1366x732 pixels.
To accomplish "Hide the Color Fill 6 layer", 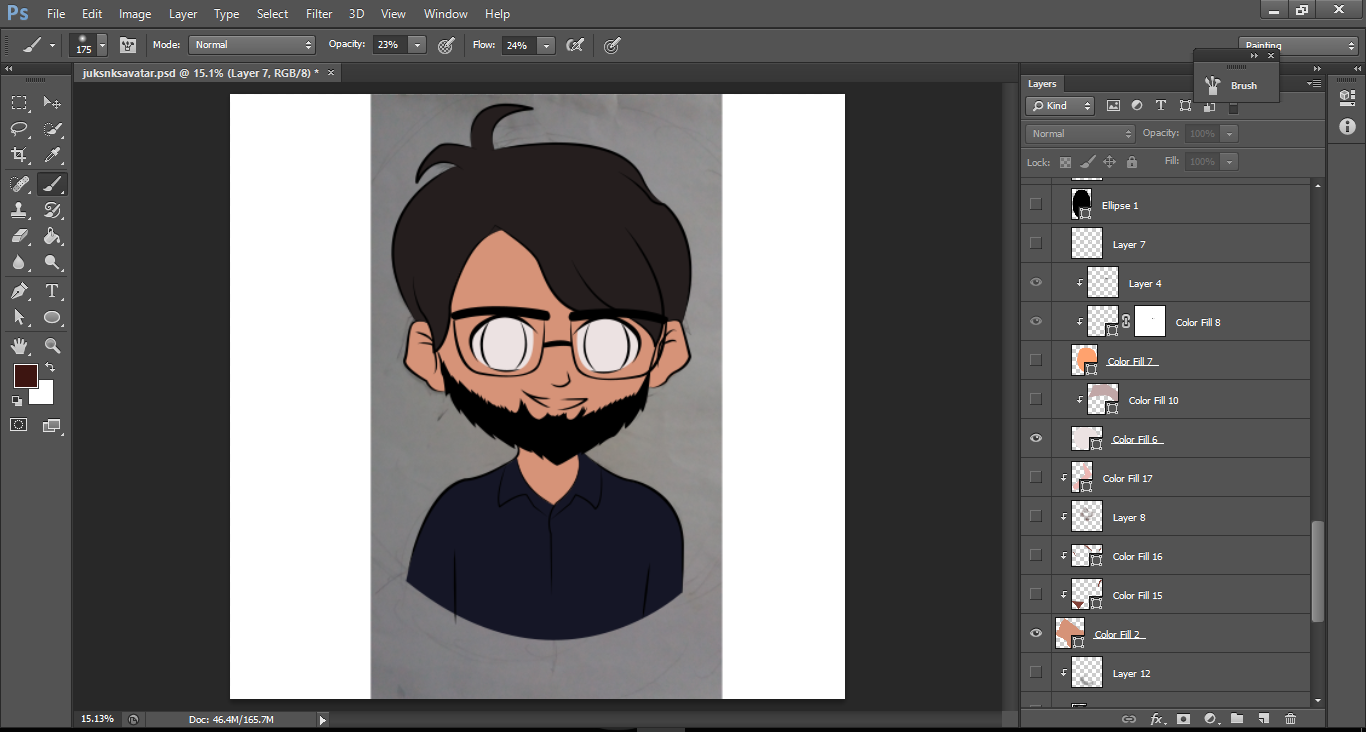I will [1036, 438].
